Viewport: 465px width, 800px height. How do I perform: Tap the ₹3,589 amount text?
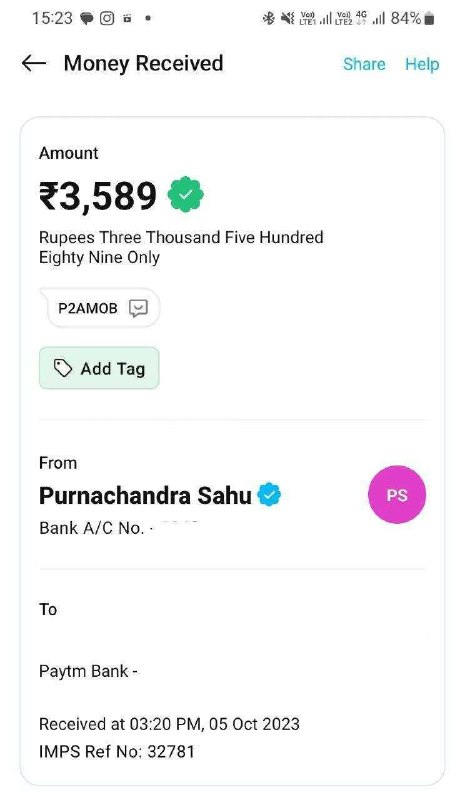98,196
